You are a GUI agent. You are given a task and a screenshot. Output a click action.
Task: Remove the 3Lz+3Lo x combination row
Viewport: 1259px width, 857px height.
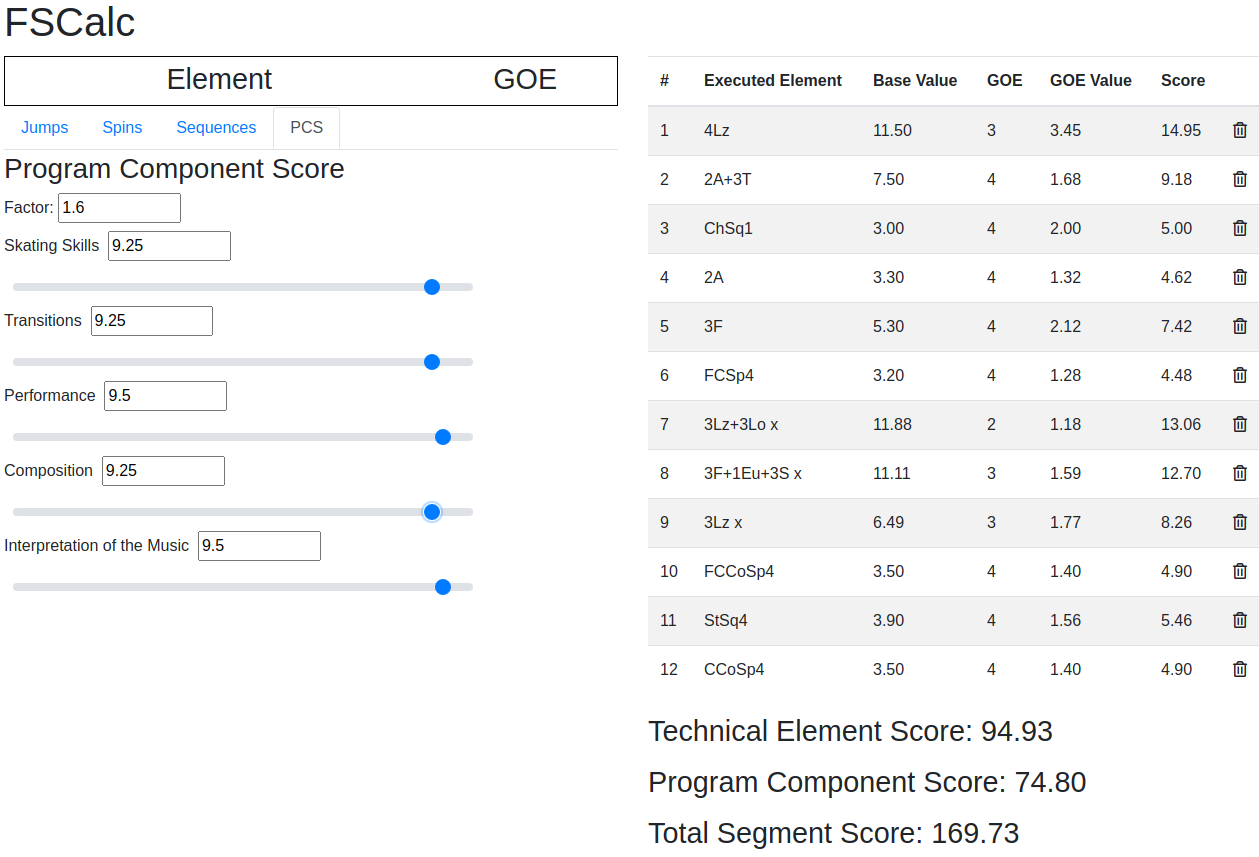click(1240, 424)
